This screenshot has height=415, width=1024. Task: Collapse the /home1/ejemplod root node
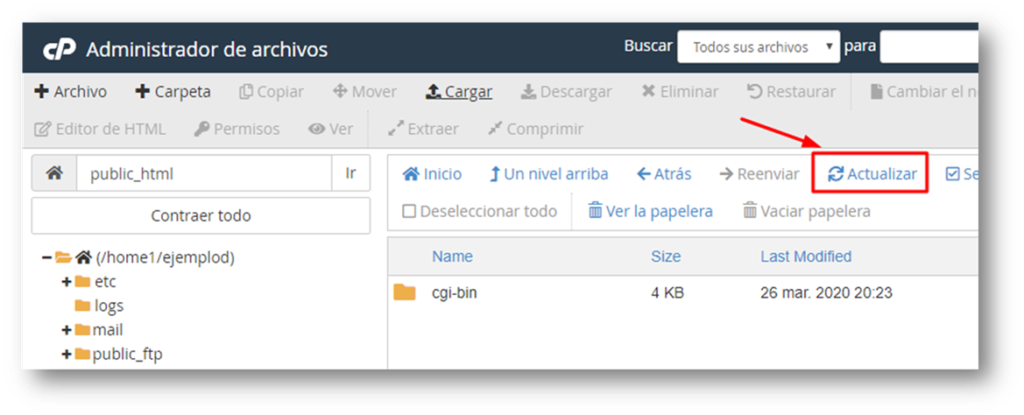tap(47, 258)
